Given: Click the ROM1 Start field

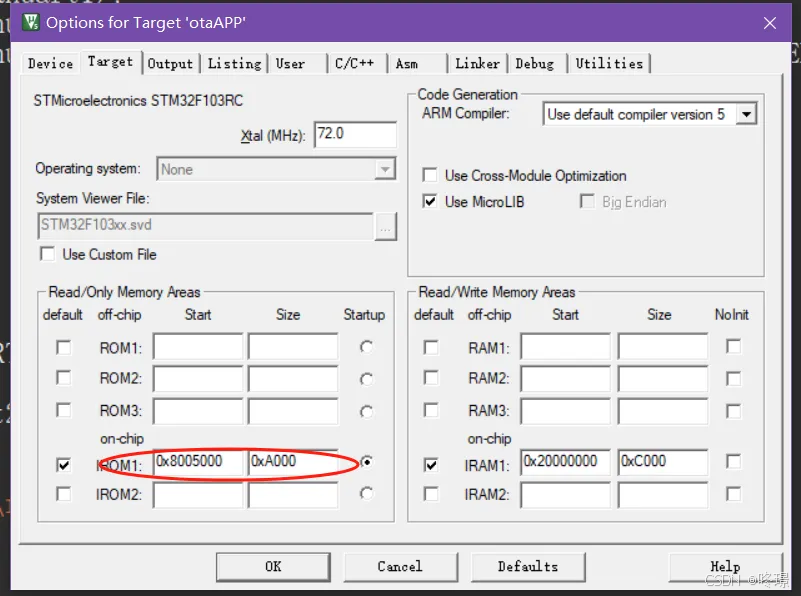Looking at the screenshot, I should [198, 347].
